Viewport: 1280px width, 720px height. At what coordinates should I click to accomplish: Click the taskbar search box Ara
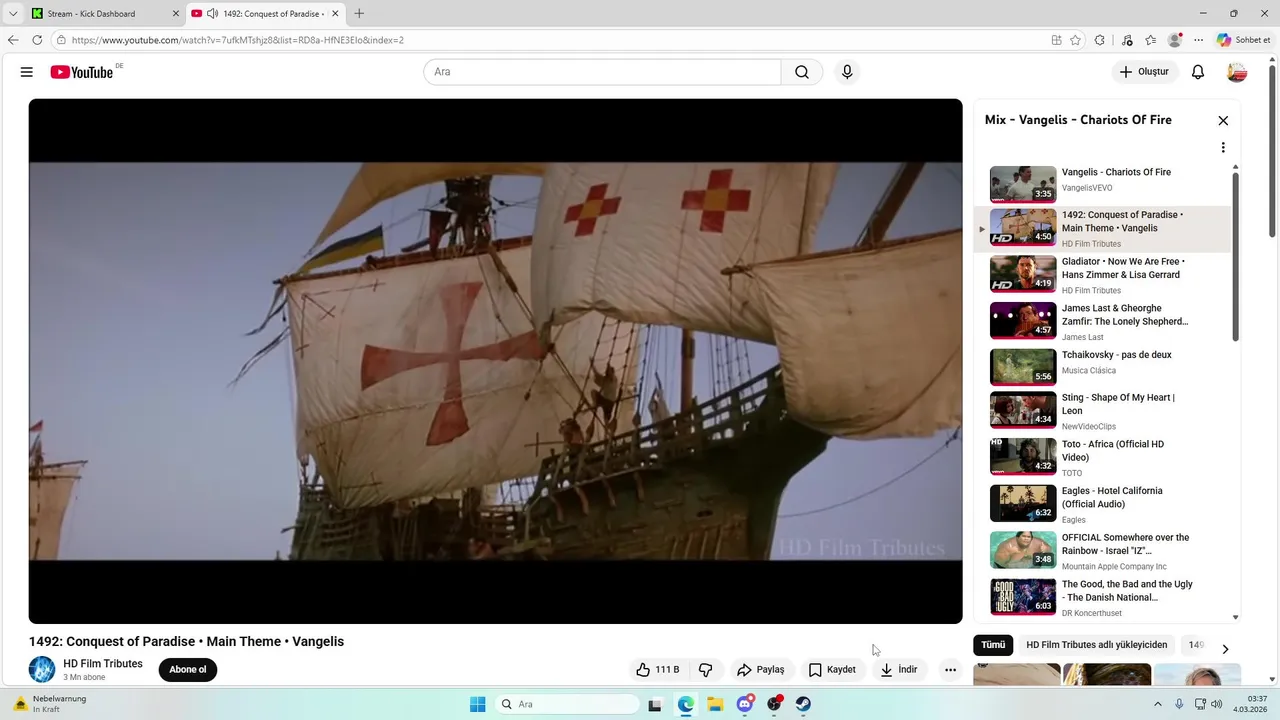(567, 704)
